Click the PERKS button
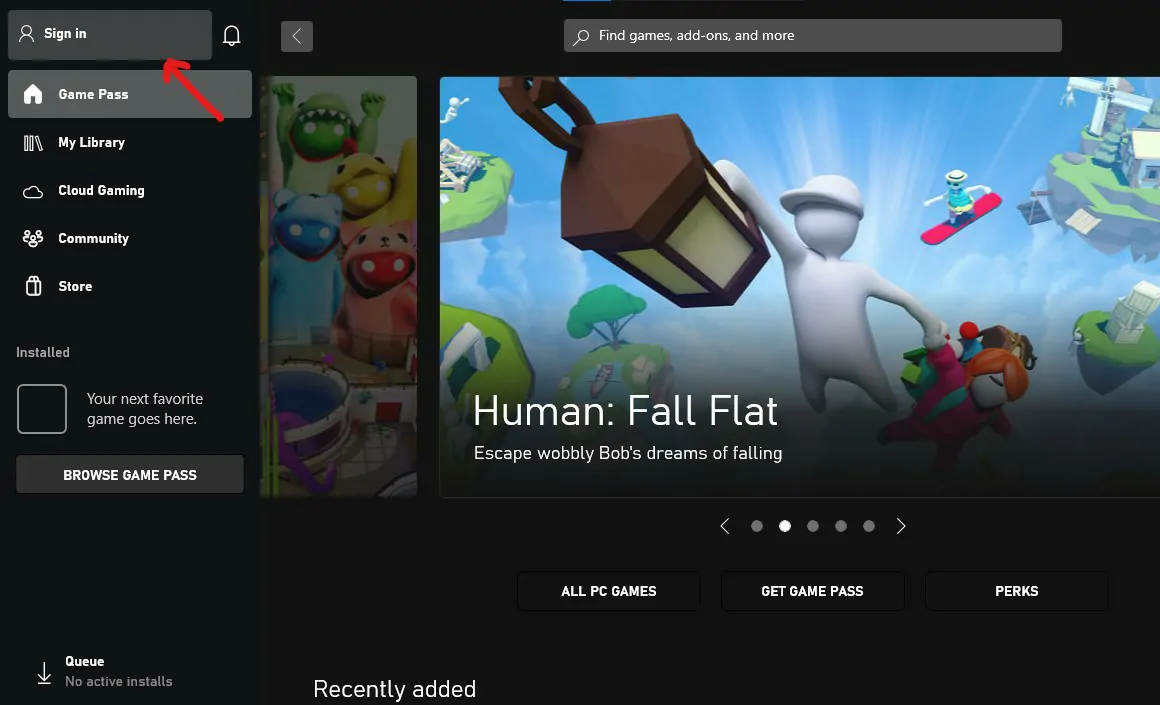The image size is (1160, 705). (1016, 591)
